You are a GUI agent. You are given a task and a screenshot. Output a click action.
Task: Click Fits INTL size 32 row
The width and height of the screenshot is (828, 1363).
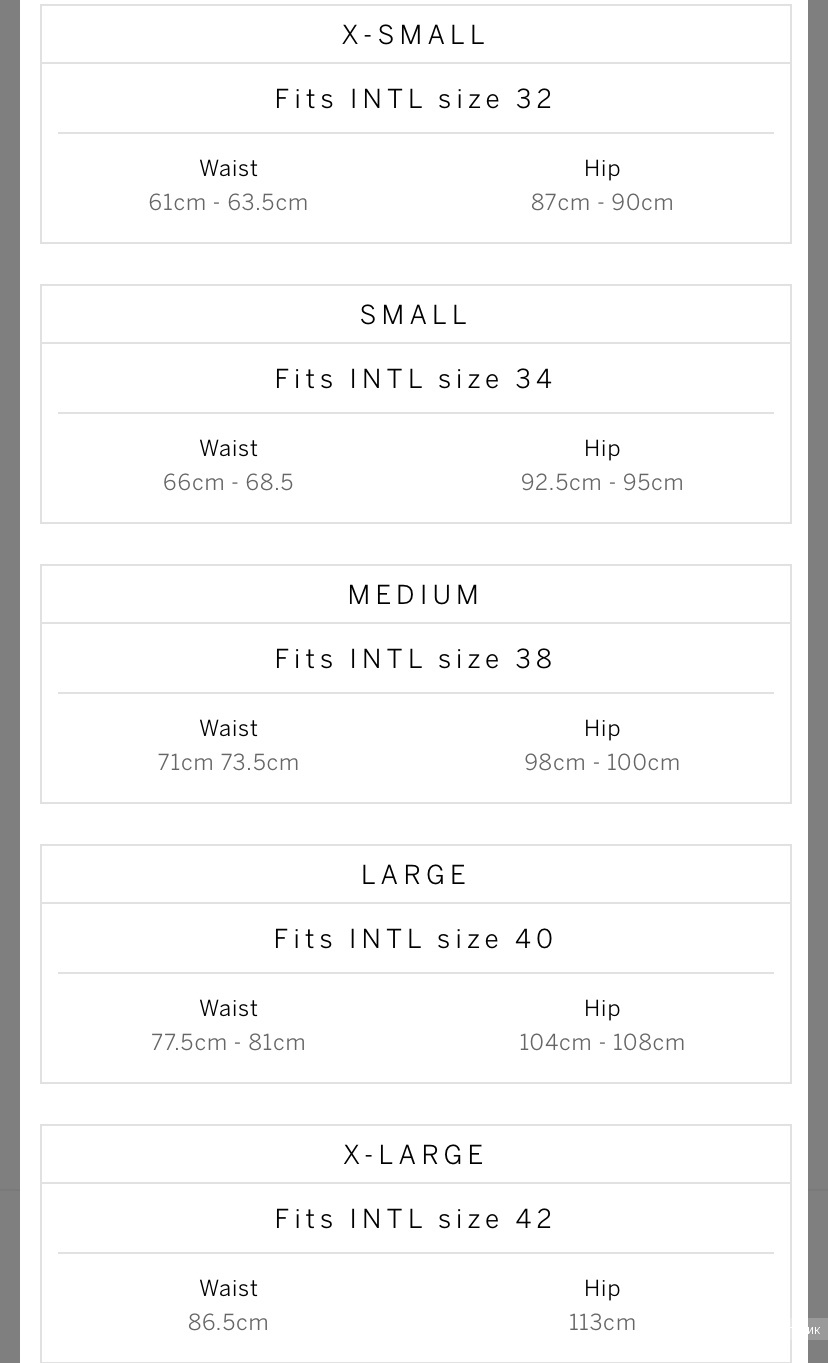click(x=415, y=99)
